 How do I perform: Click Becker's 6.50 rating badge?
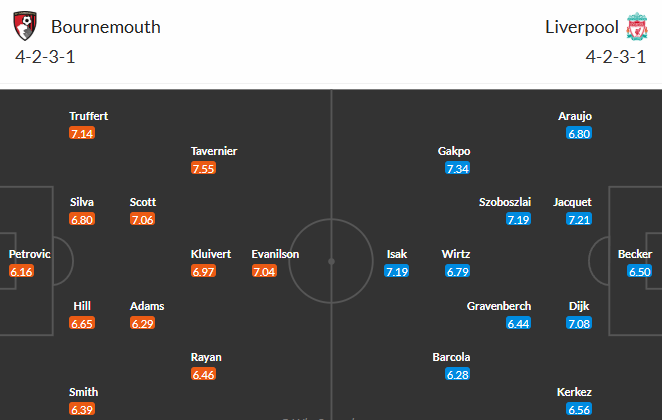(639, 271)
